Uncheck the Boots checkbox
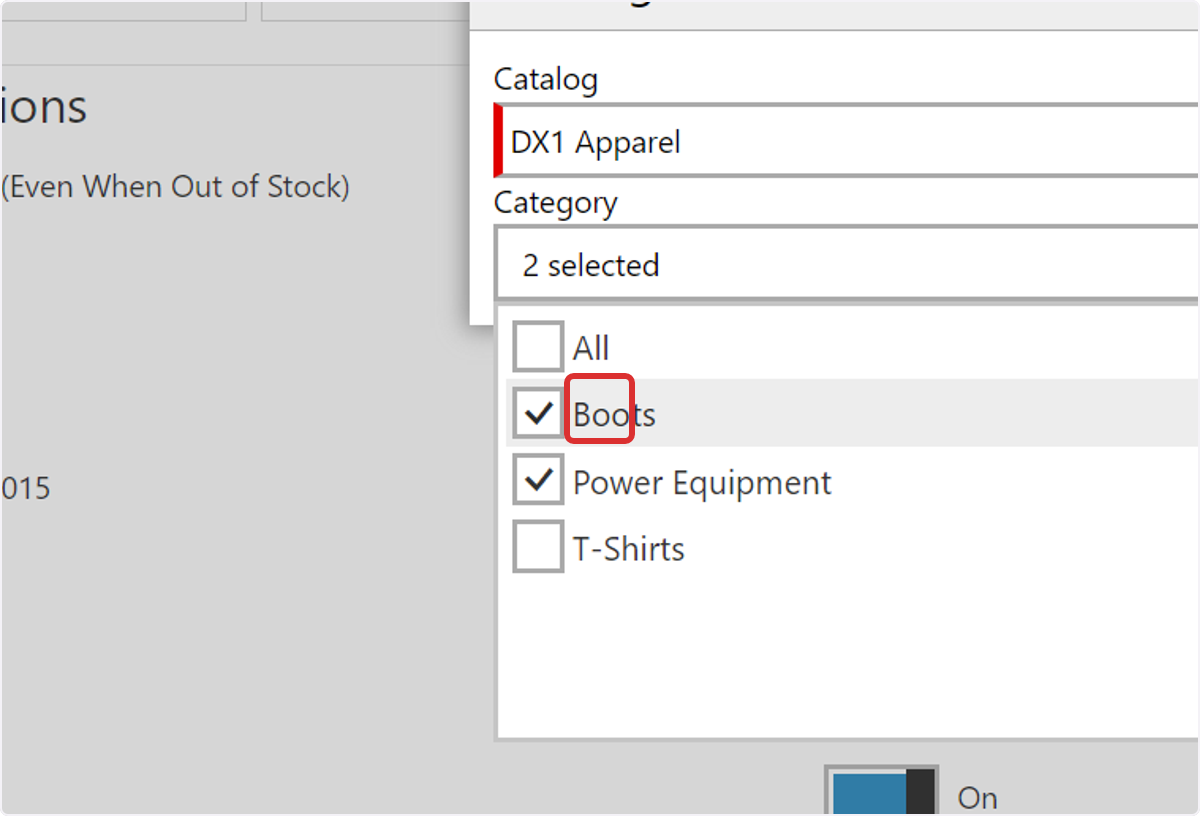The width and height of the screenshot is (1200, 816). tap(538, 413)
